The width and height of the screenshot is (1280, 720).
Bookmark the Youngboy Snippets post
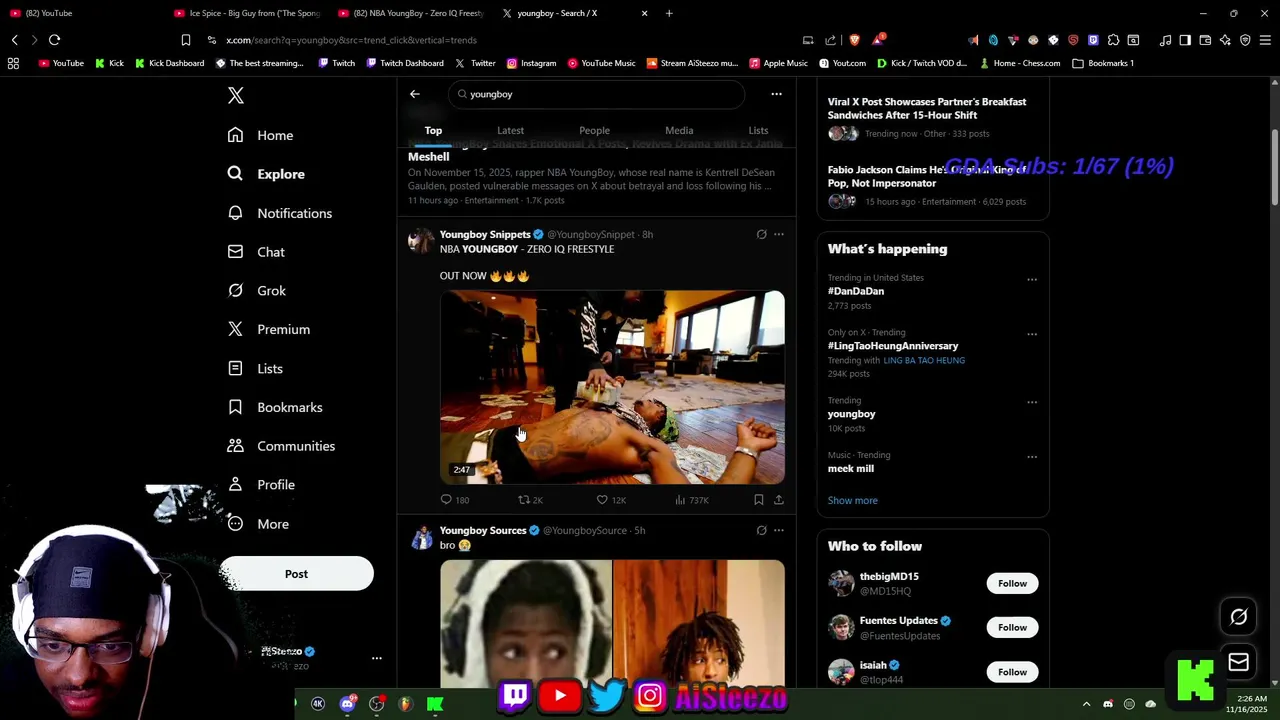[x=759, y=500]
